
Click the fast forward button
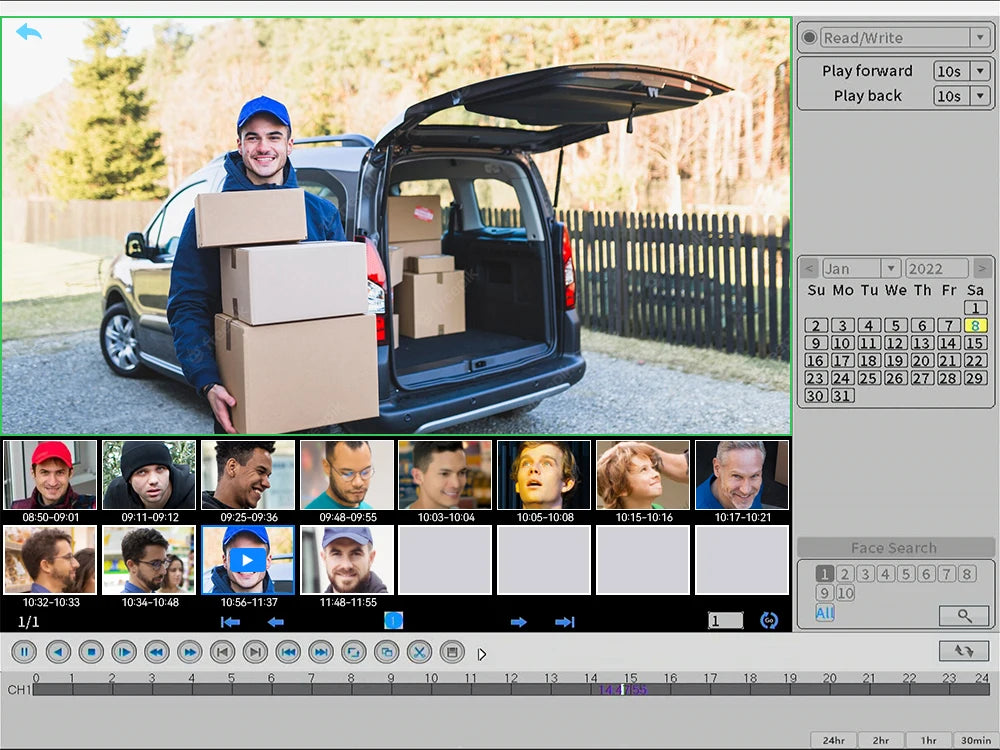click(x=189, y=653)
